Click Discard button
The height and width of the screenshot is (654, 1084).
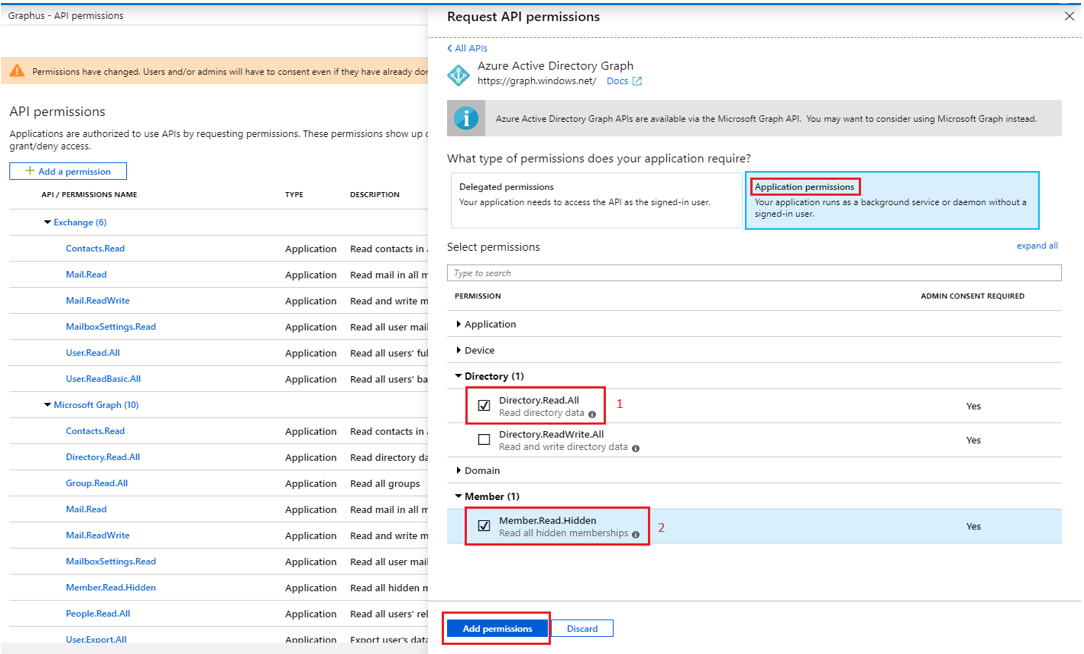pos(582,628)
